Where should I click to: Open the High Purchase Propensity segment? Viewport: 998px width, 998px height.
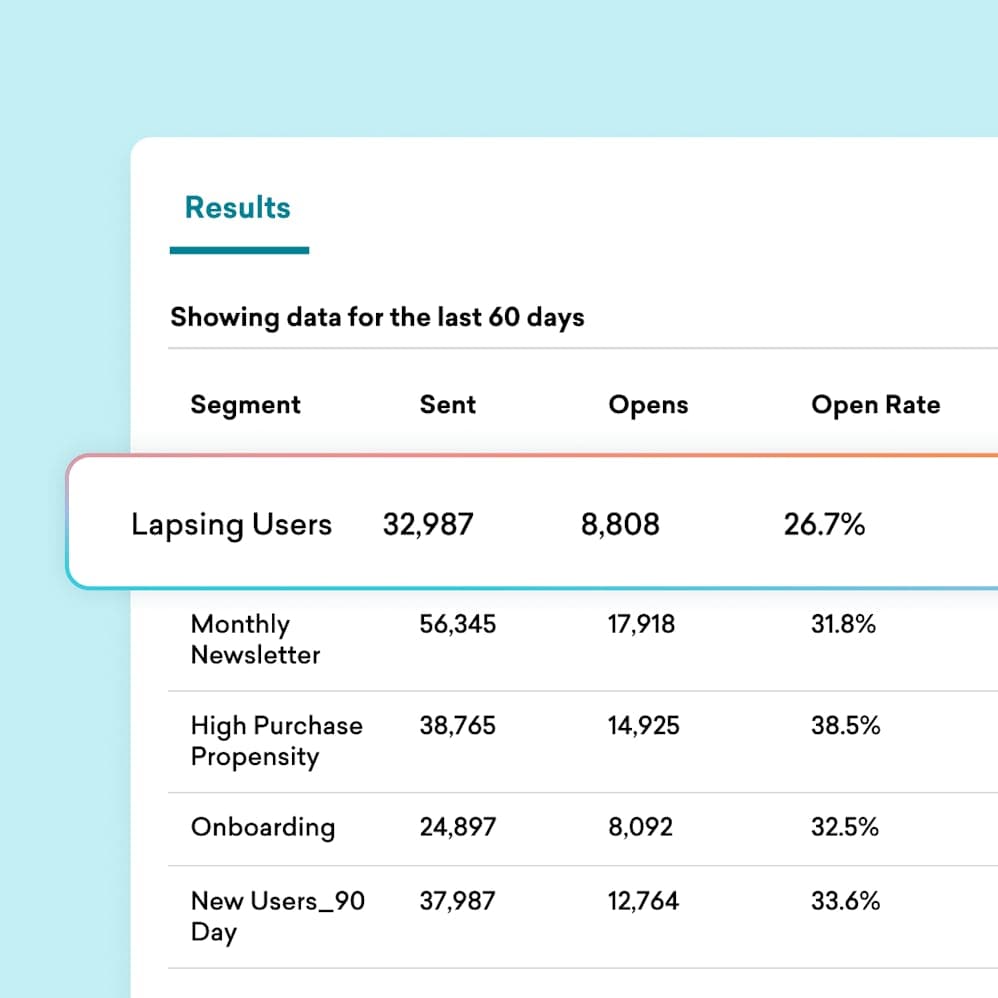pyautogui.click(x=277, y=740)
